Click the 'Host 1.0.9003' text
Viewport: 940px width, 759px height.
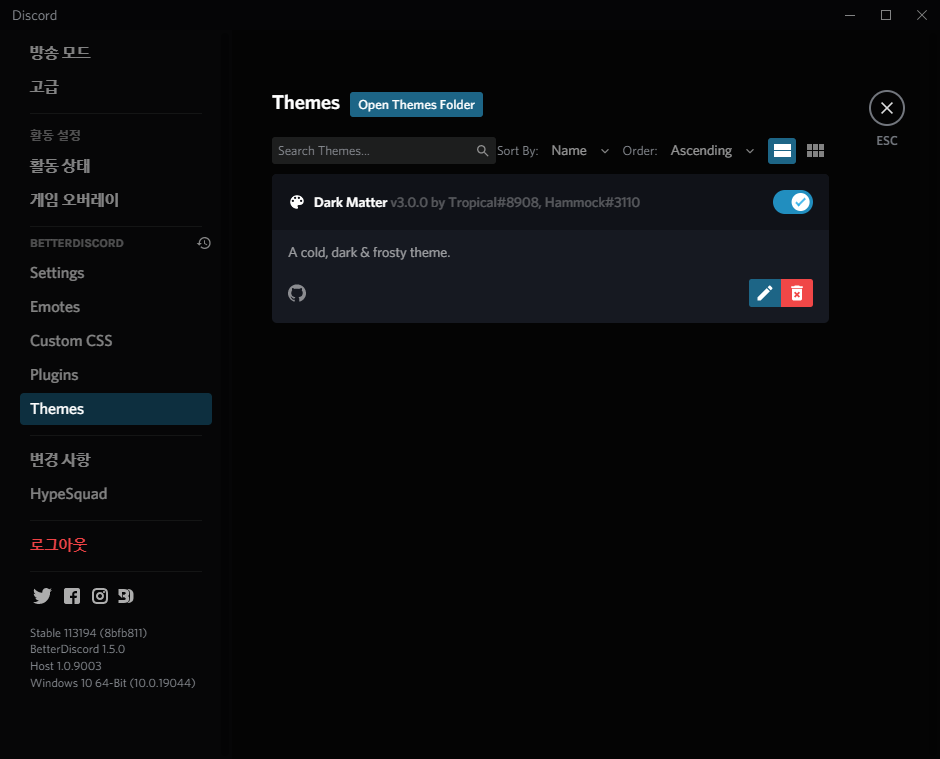point(66,666)
